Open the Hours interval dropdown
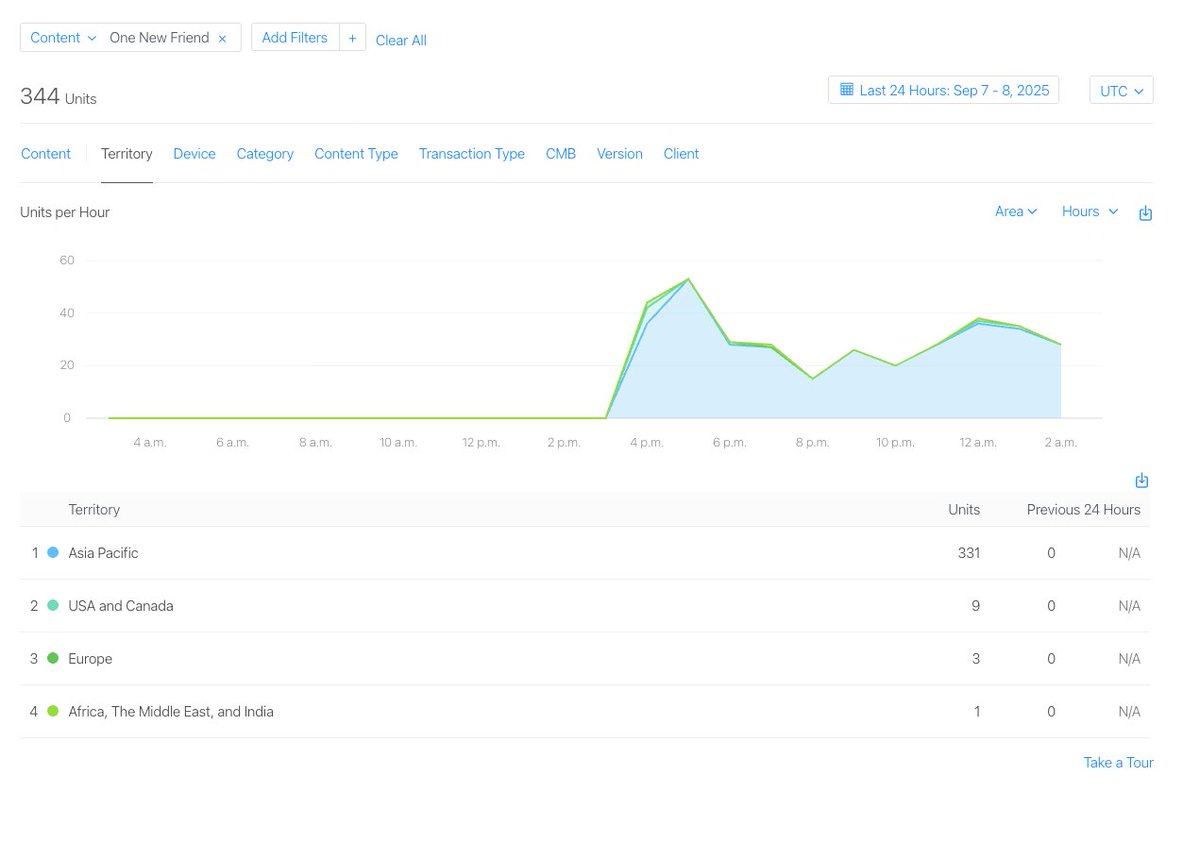The width and height of the screenshot is (1200, 843). point(1090,211)
